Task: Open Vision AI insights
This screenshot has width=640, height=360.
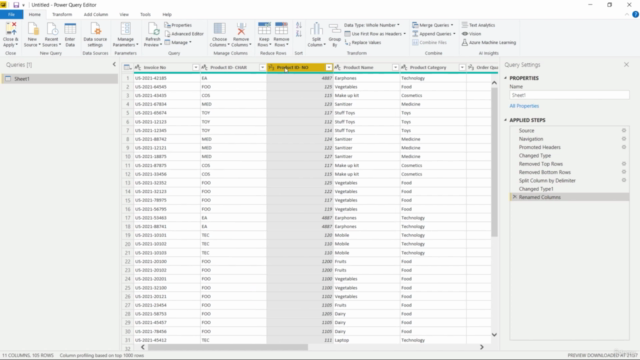Action: point(471,34)
